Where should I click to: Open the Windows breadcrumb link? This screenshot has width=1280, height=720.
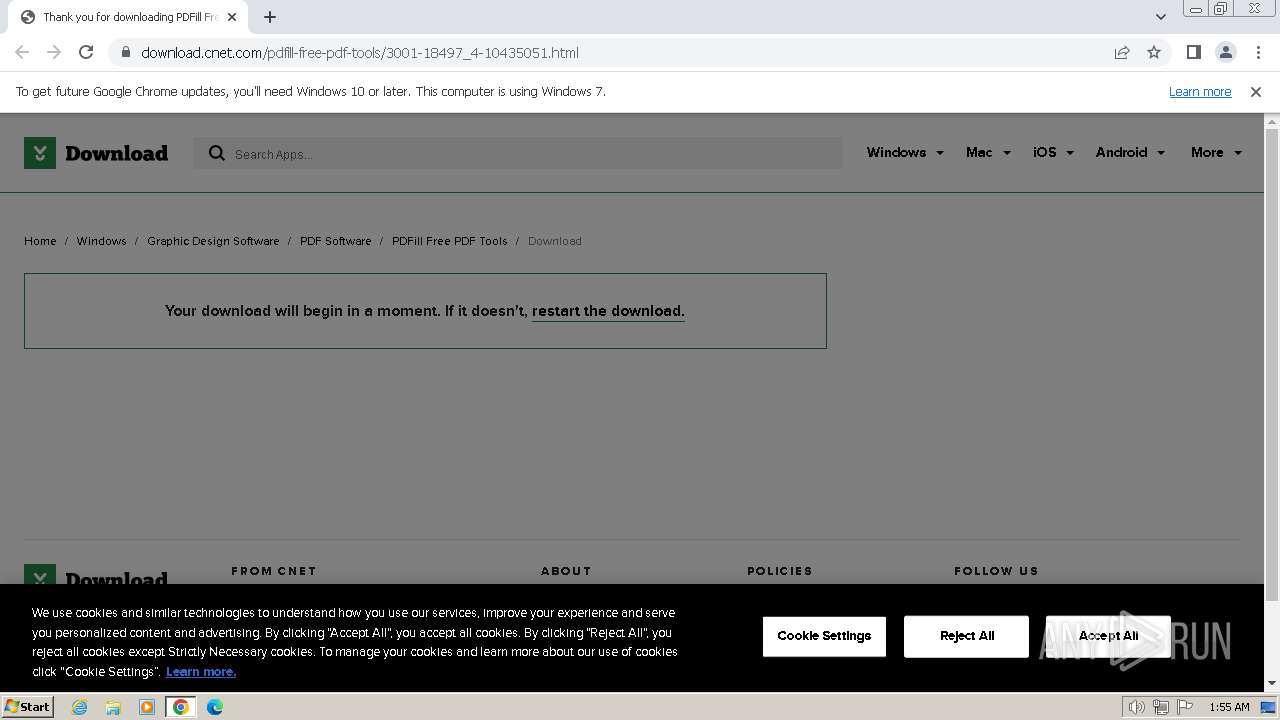click(101, 241)
